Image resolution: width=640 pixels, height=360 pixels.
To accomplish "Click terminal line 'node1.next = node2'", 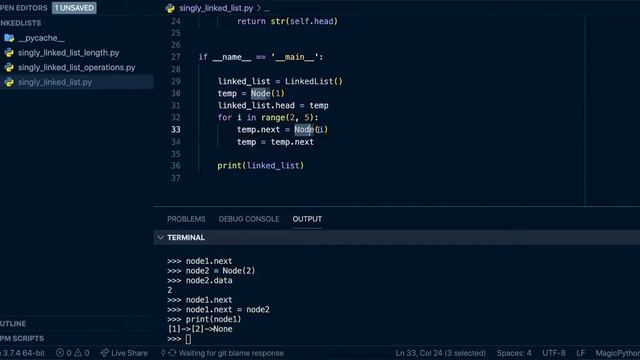I will click(228, 309).
